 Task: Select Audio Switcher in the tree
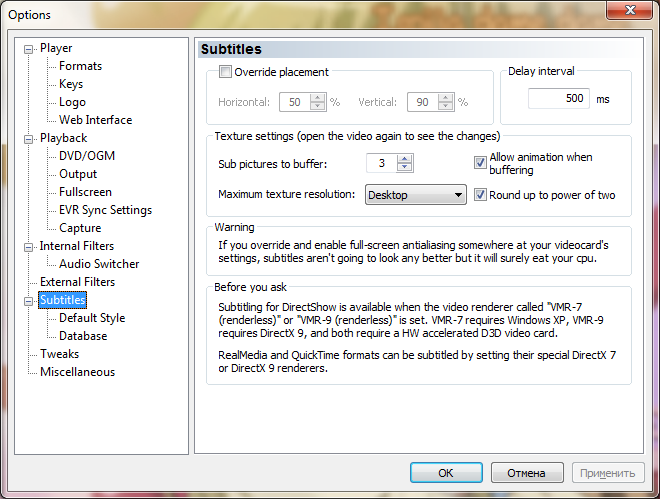click(99, 264)
